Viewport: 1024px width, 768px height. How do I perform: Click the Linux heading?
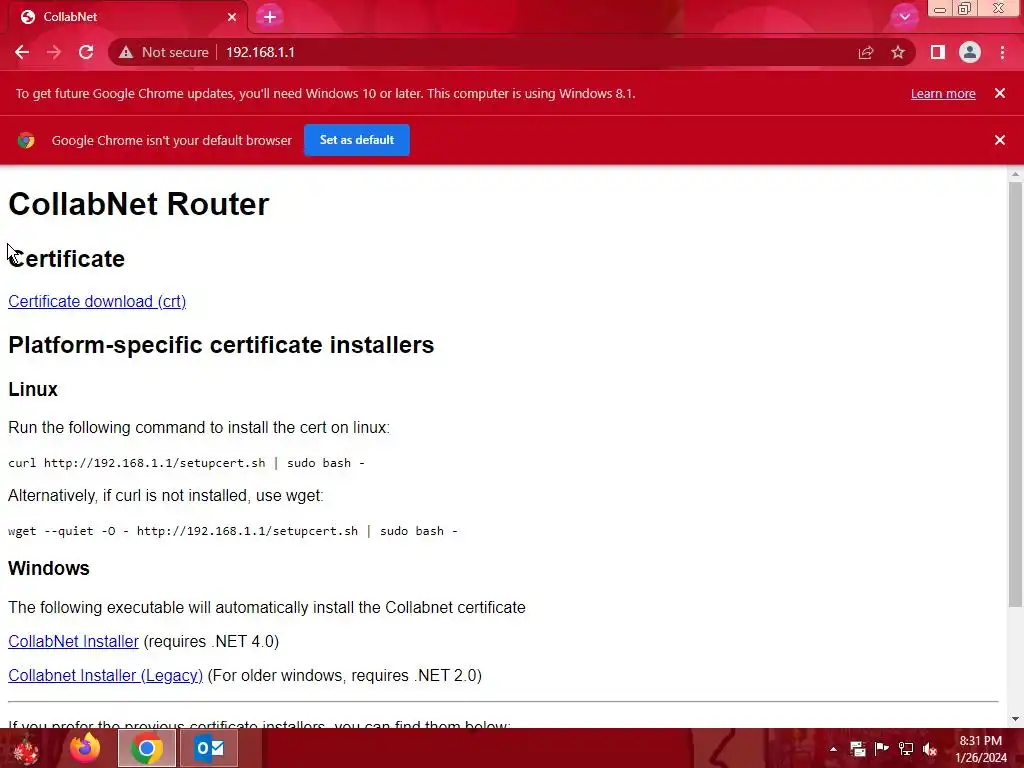[33, 389]
